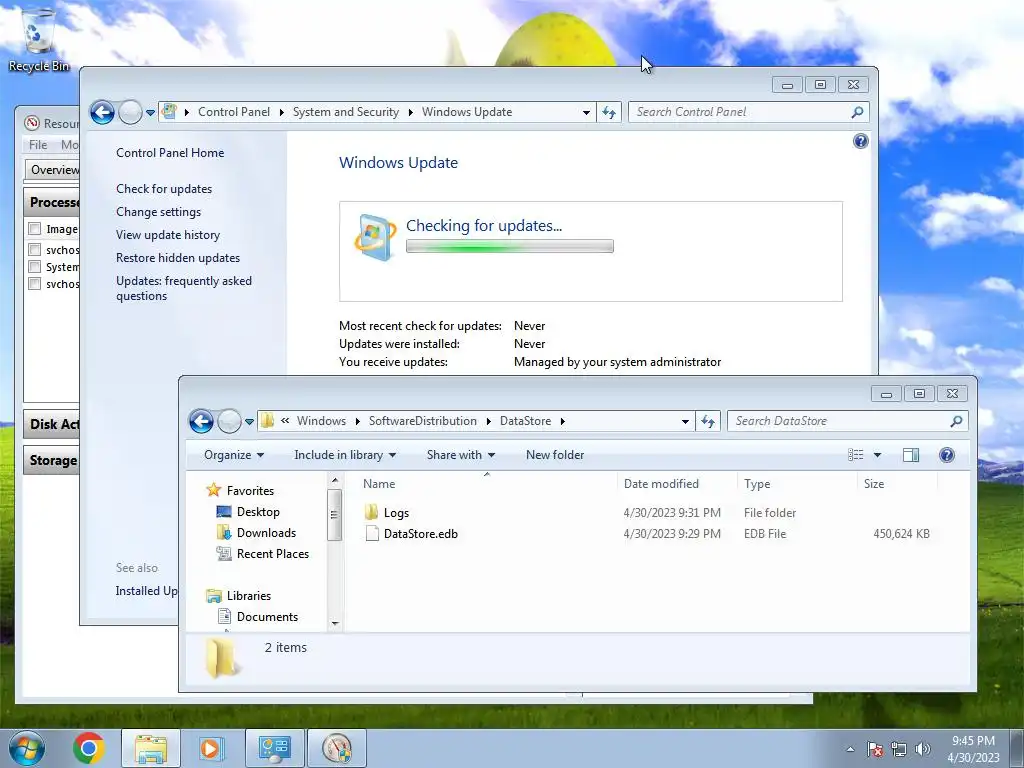Open Updates frequently asked questions link
Viewport: 1024px width, 768px height.
click(x=184, y=288)
